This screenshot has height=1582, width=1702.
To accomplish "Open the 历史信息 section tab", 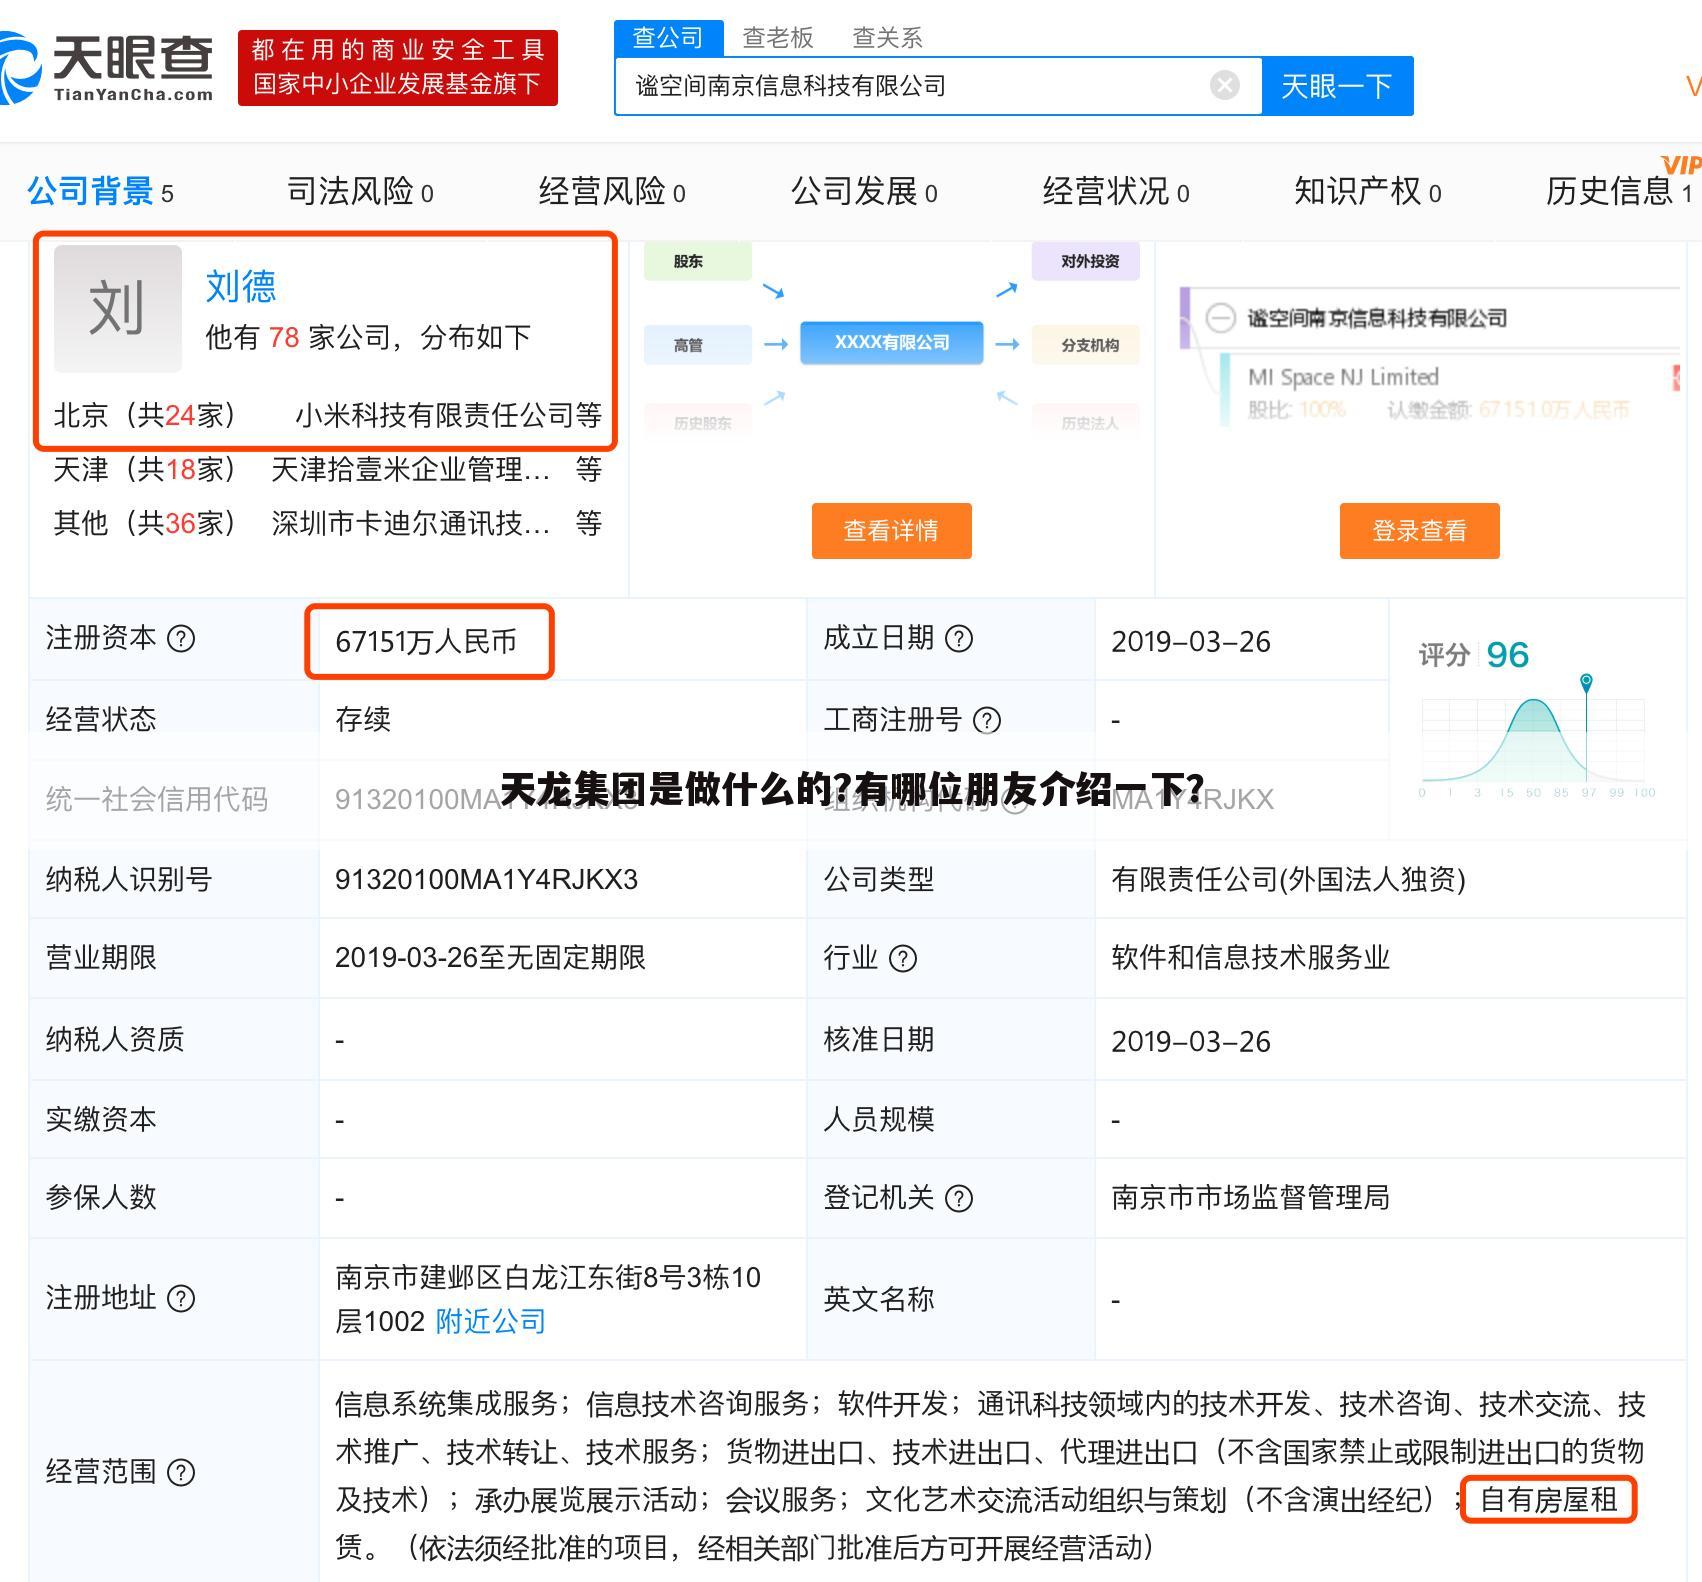I will [x=1619, y=191].
